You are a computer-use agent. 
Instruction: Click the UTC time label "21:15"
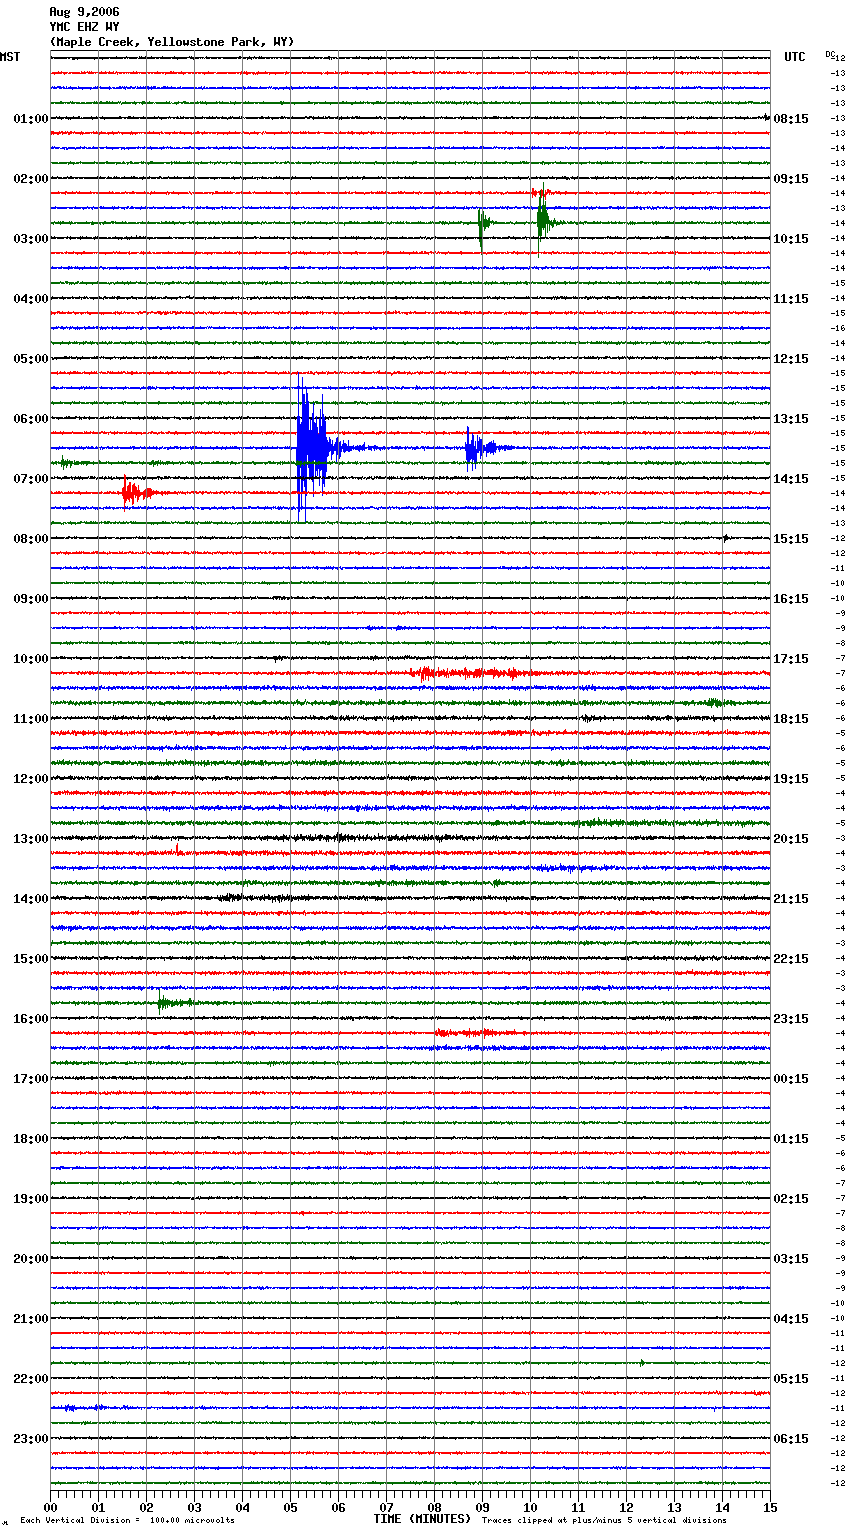pos(791,899)
